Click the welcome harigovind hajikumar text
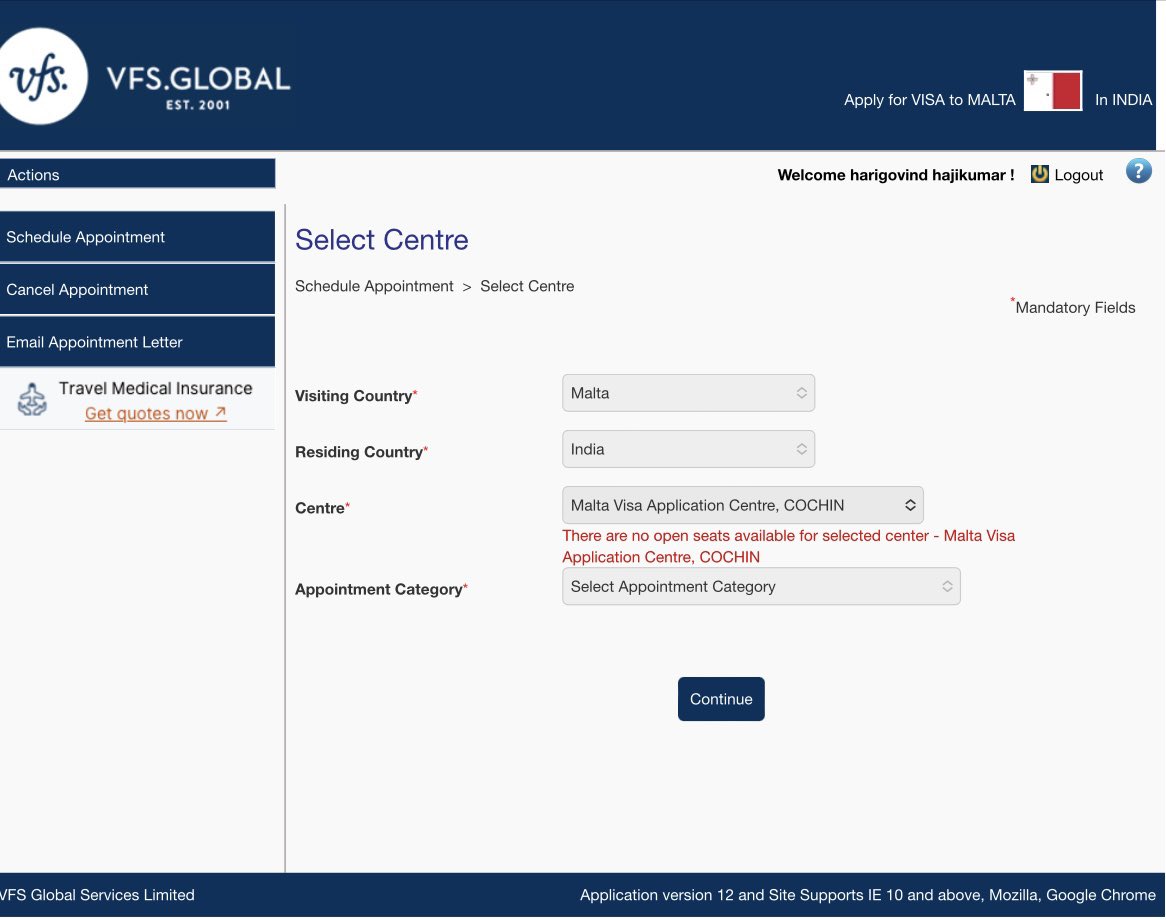Viewport: 1166px width, 920px height. (x=895, y=175)
